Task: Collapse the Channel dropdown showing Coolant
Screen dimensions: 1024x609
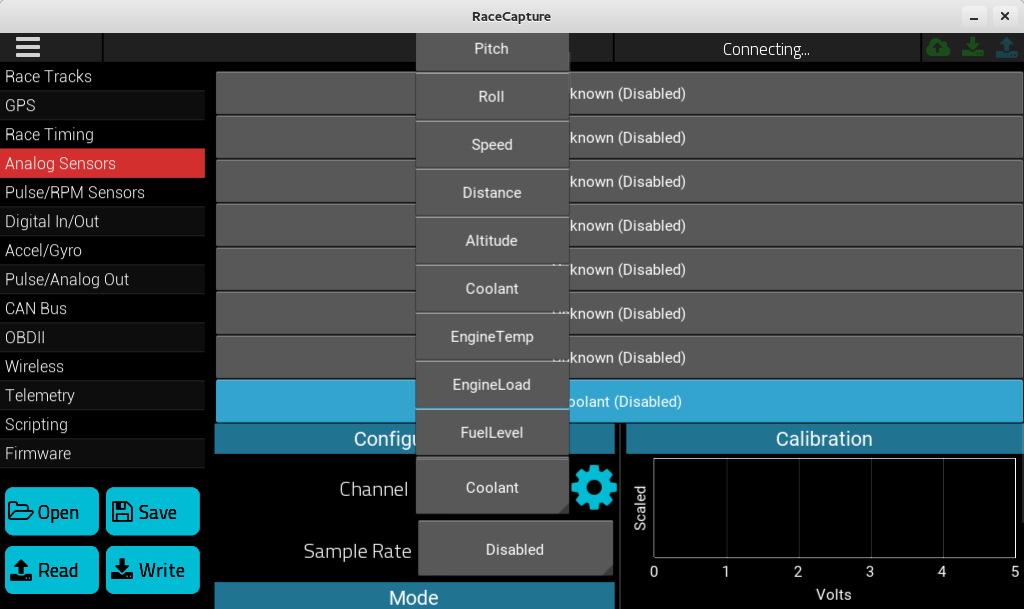Action: tap(492, 487)
